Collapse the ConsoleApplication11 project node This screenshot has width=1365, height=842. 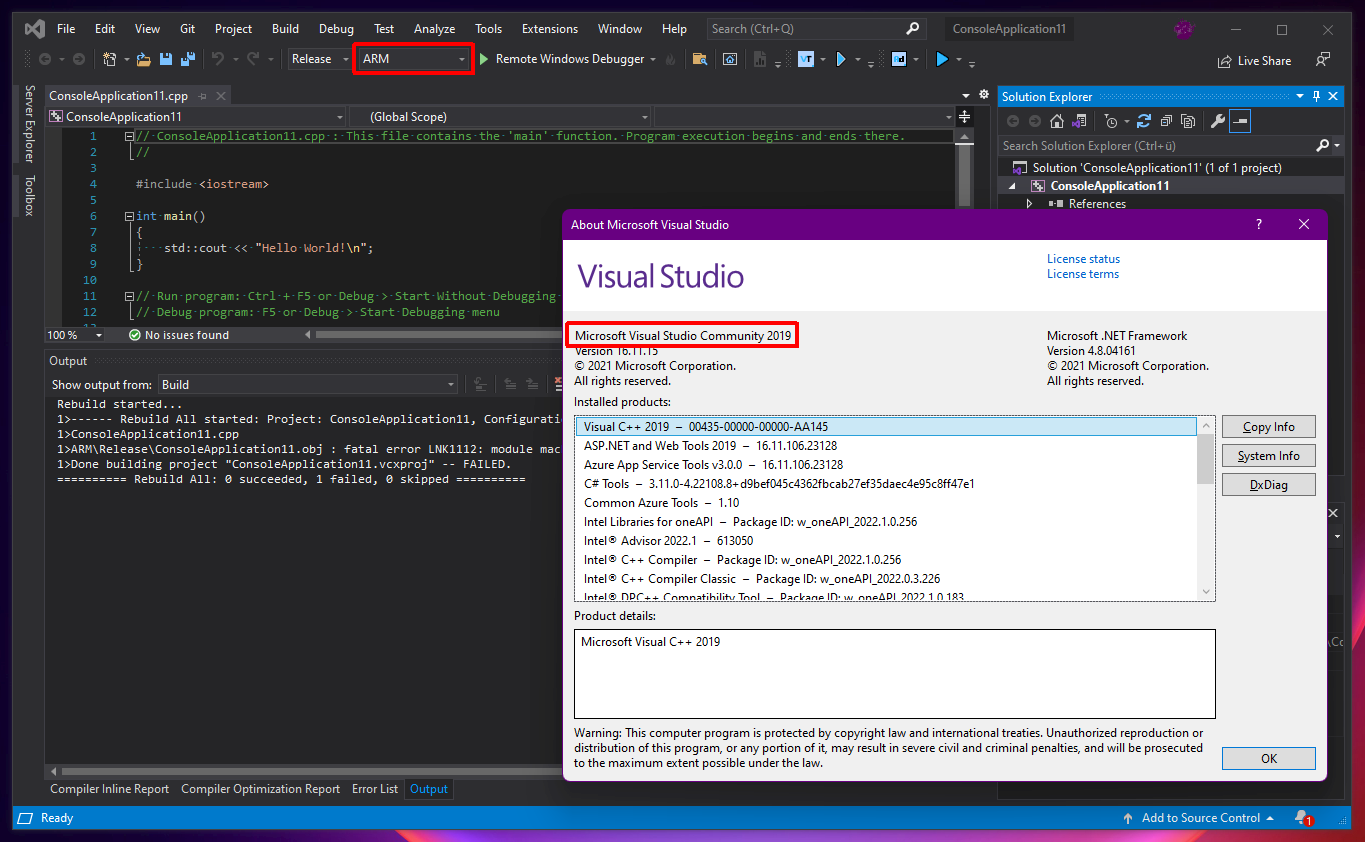click(1011, 186)
